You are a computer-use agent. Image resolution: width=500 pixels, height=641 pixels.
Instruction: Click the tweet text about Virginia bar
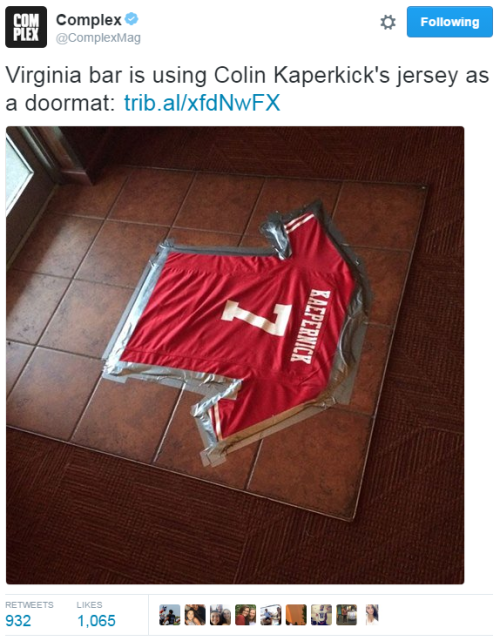[247, 89]
